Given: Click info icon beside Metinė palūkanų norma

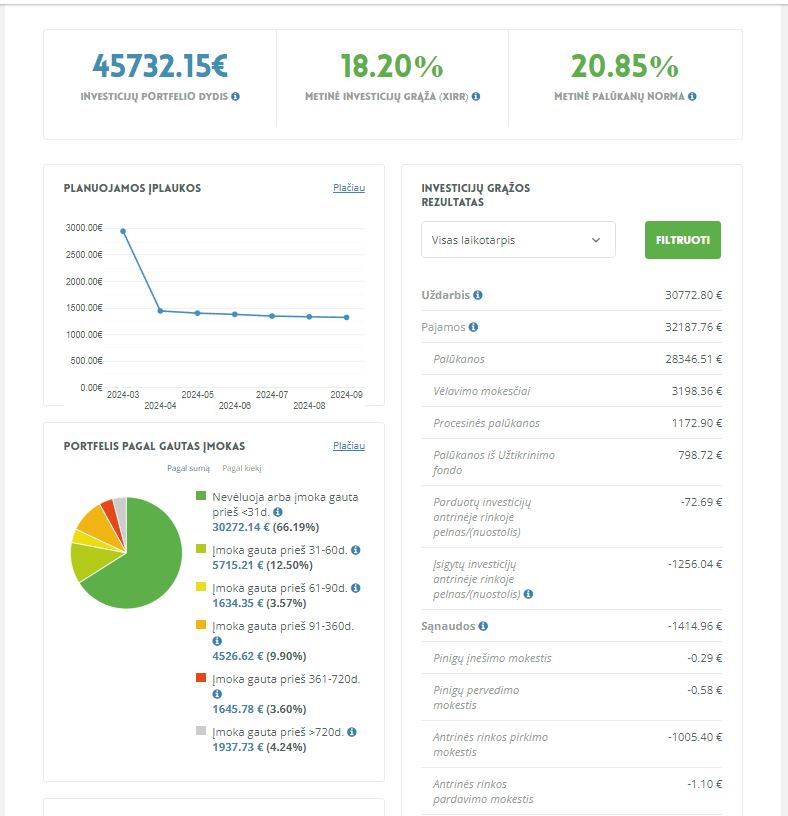Looking at the screenshot, I should tap(692, 97).
